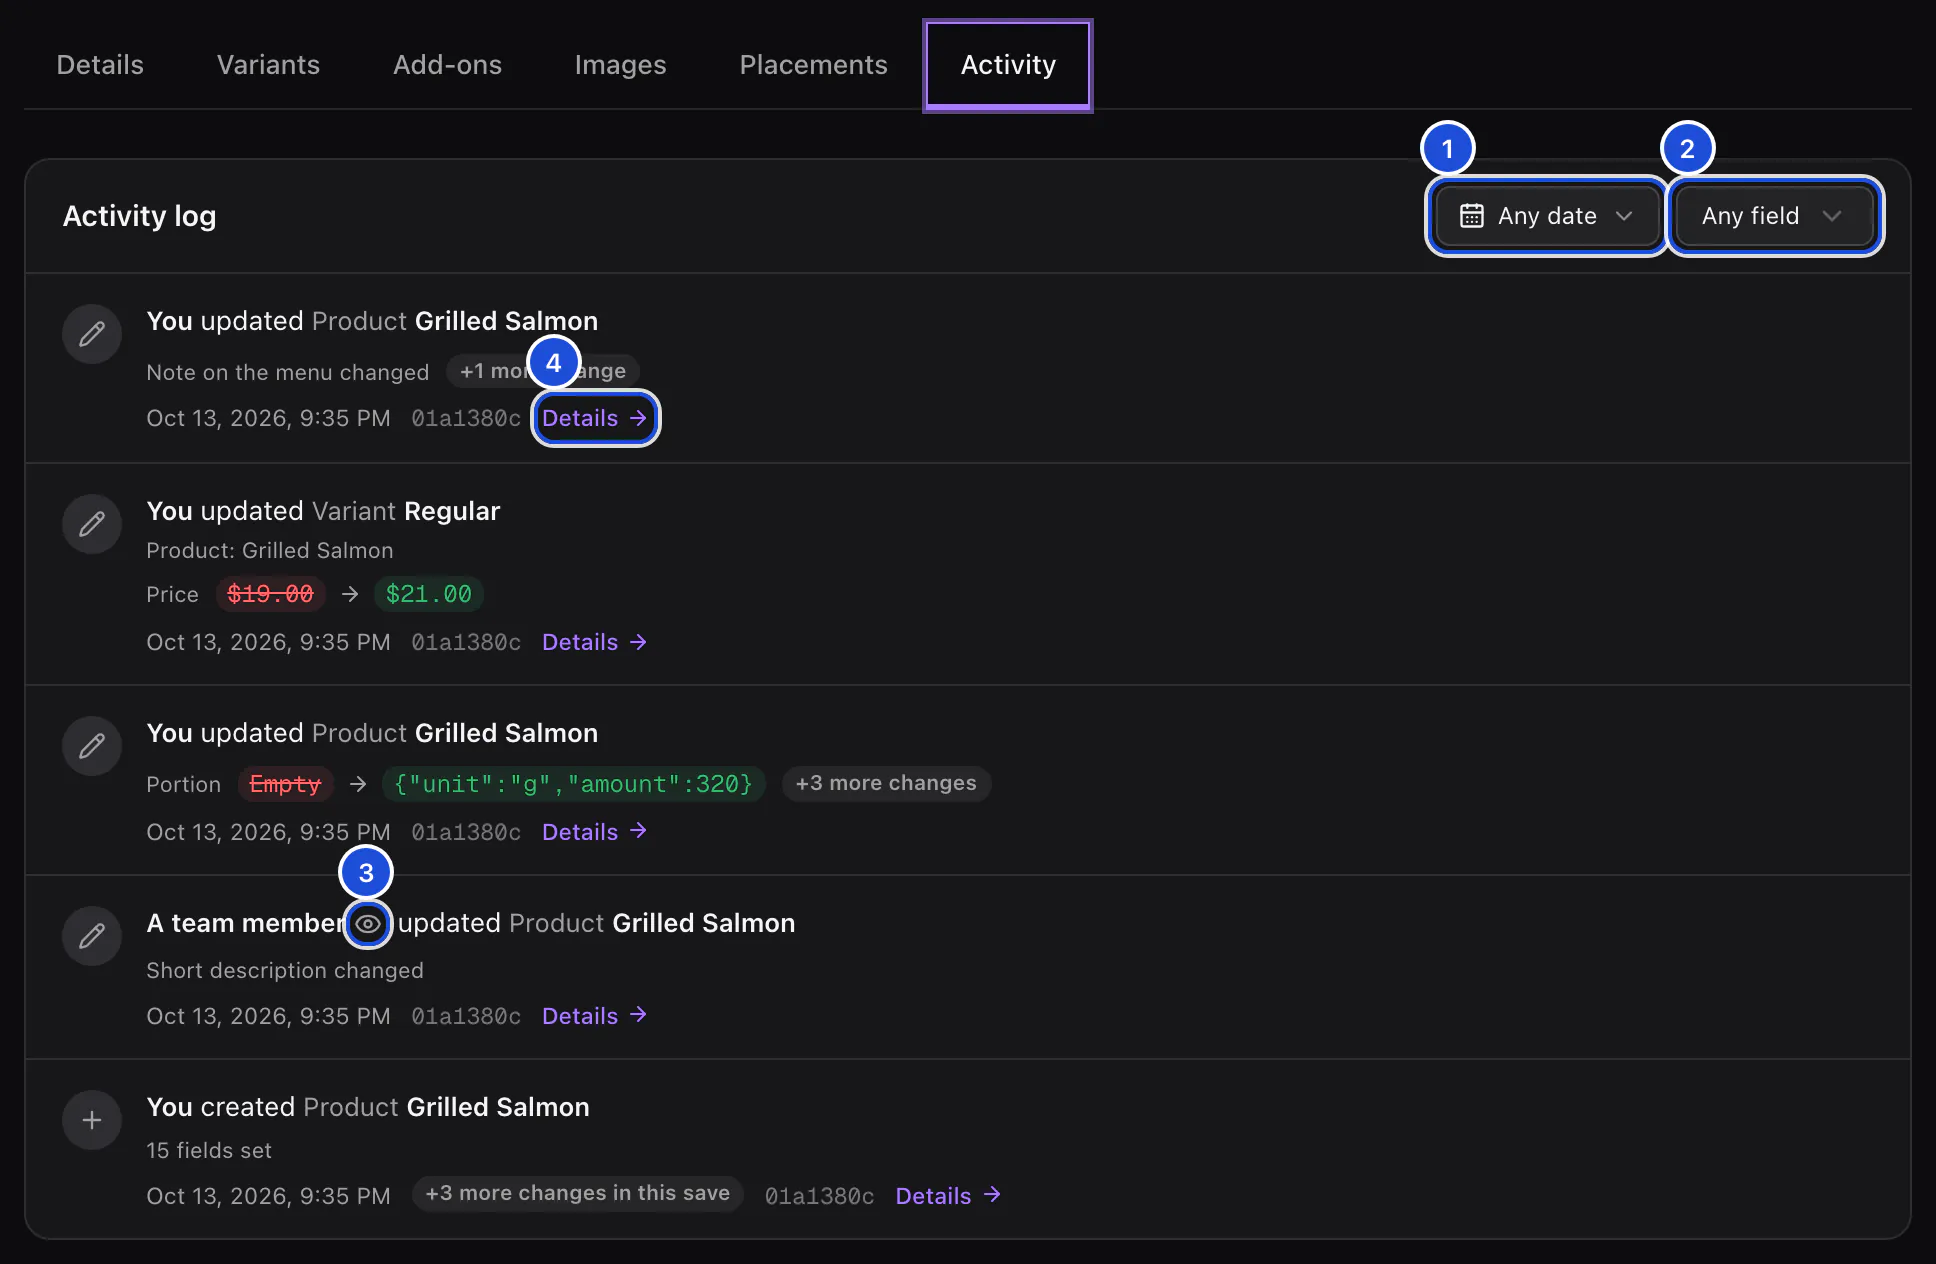
Task: Click pencil icon of Variant Regular entry
Action: 92,524
